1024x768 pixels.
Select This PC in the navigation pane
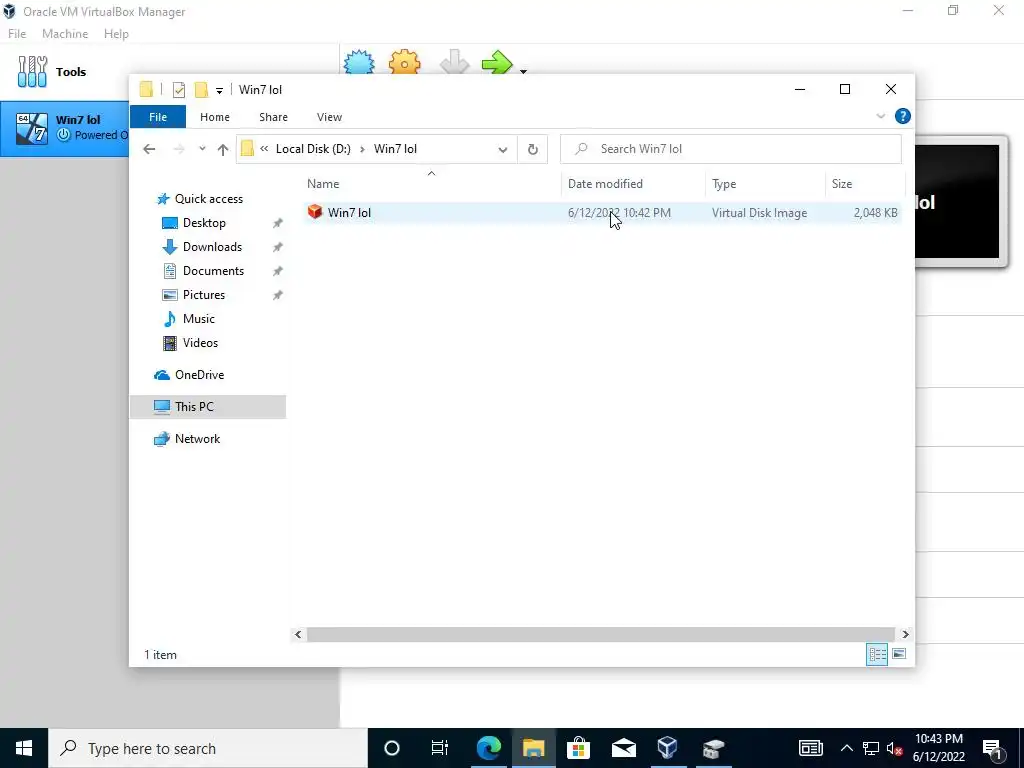click(x=208, y=407)
